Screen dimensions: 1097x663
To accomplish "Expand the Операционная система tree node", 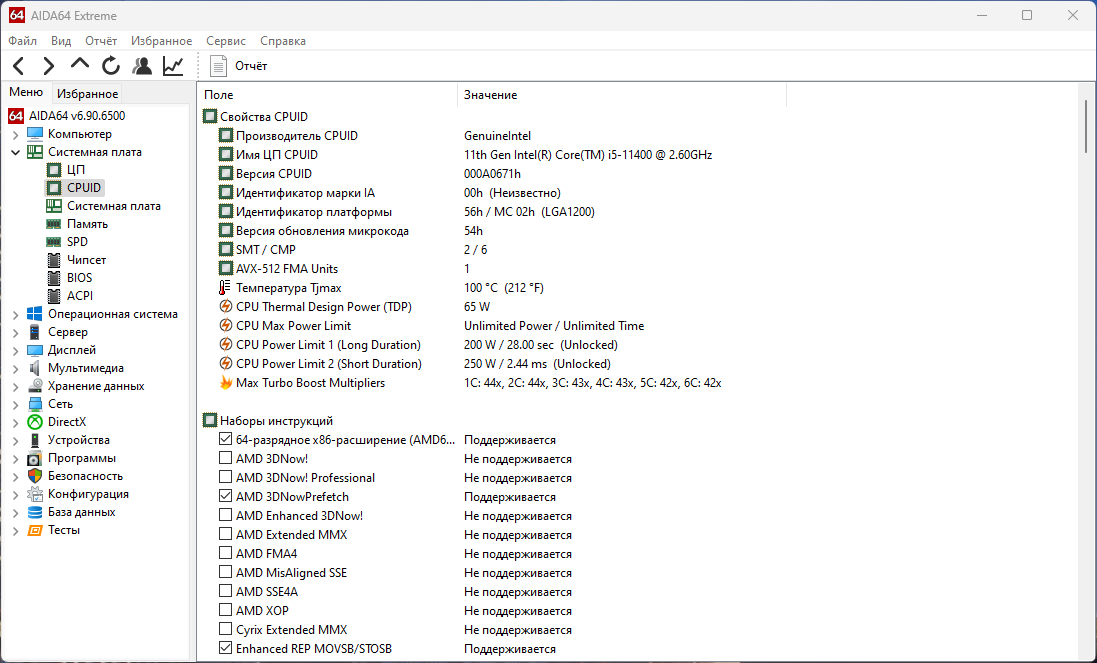I will tap(16, 315).
